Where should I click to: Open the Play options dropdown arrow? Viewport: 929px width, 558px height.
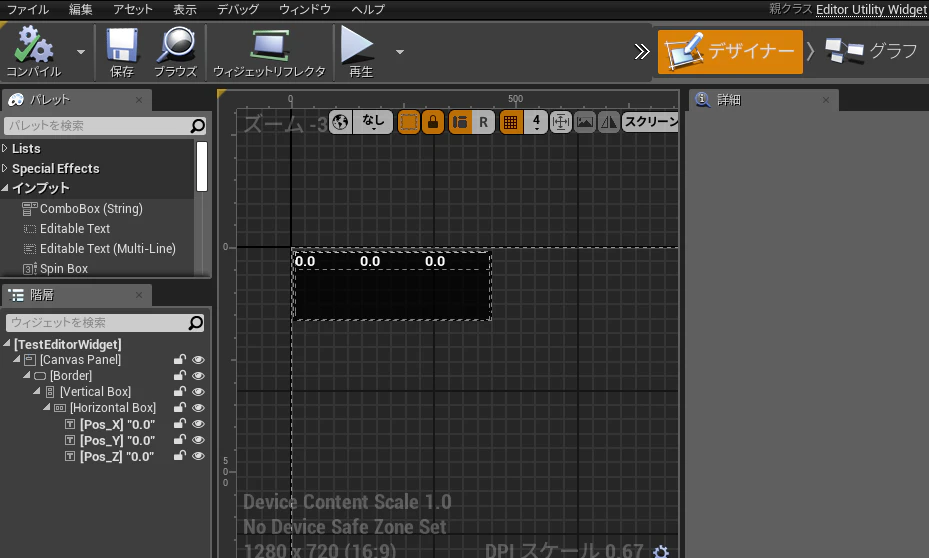coord(400,52)
